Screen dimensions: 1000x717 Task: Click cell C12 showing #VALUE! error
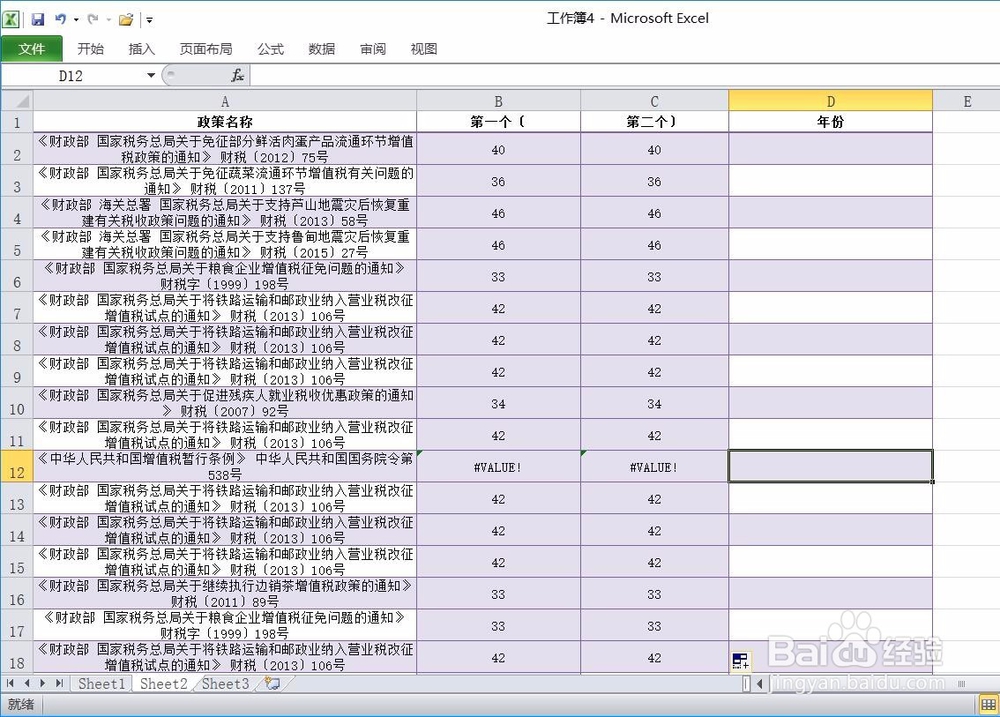coord(654,466)
